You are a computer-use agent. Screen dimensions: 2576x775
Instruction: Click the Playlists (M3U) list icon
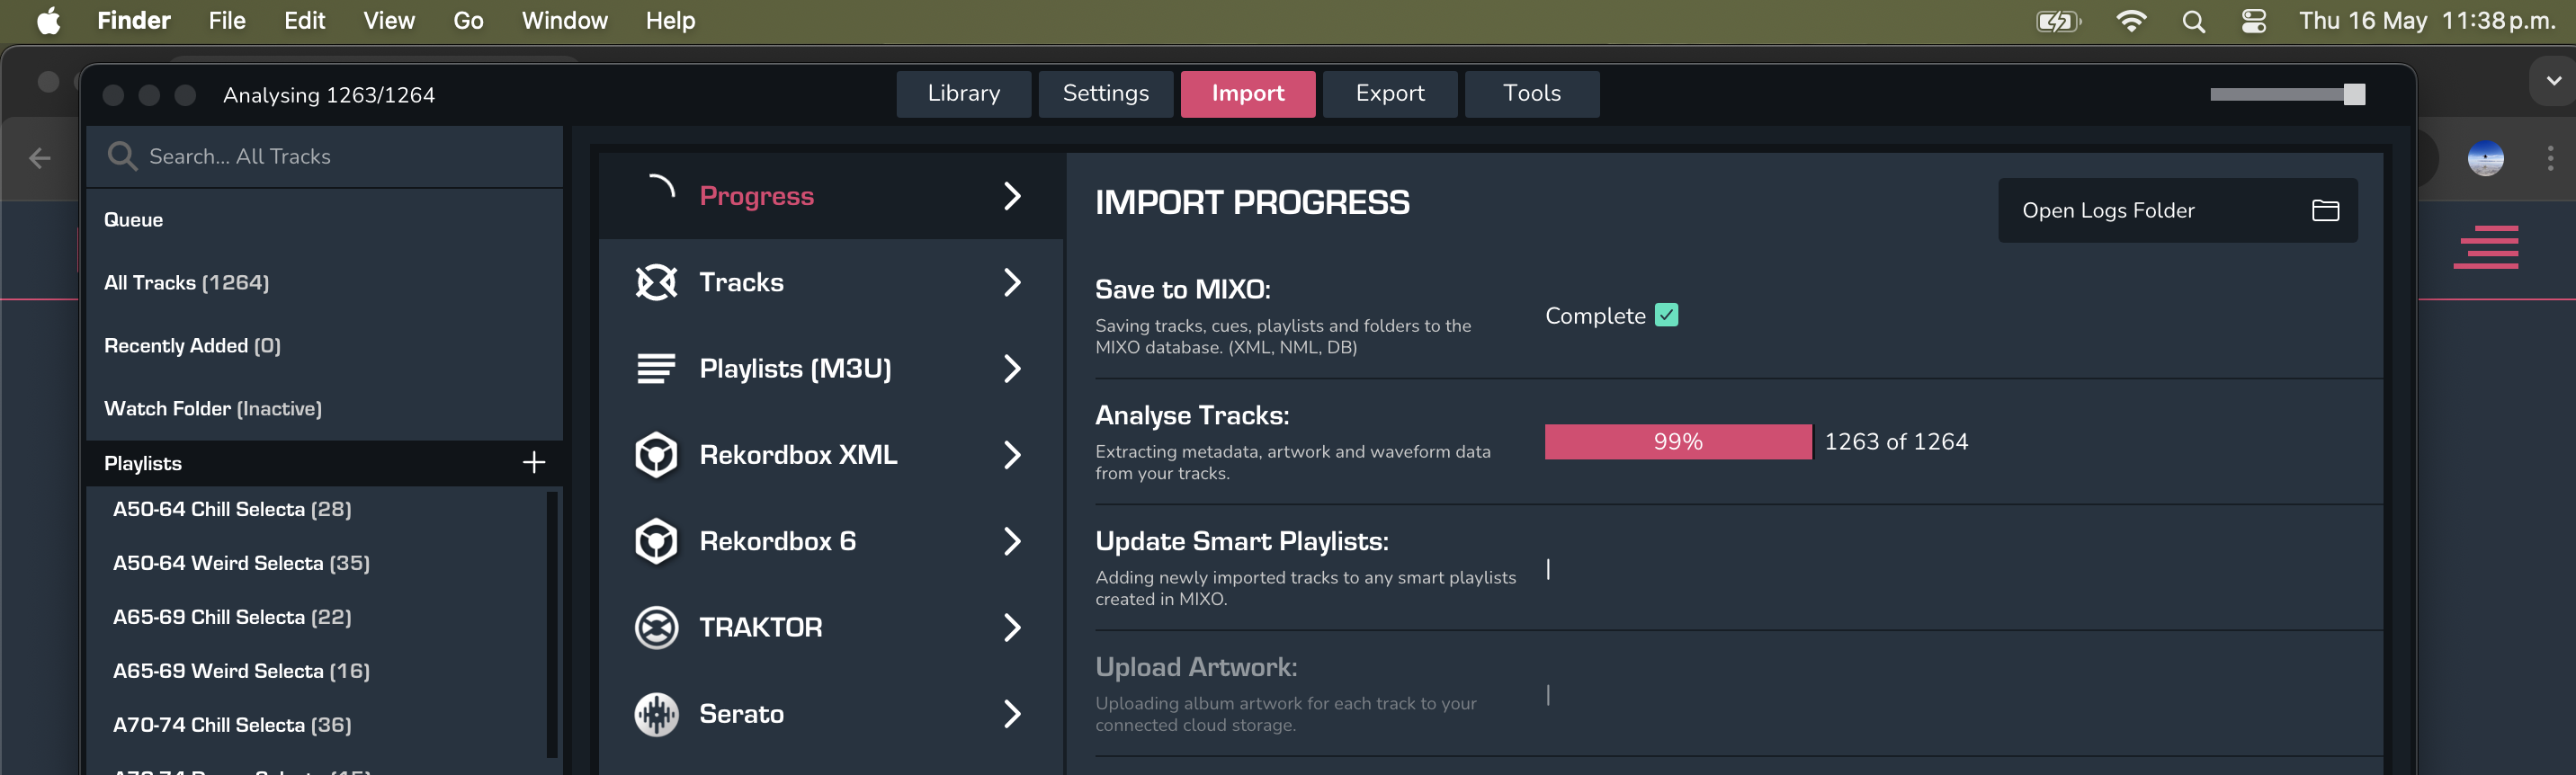pyautogui.click(x=656, y=368)
